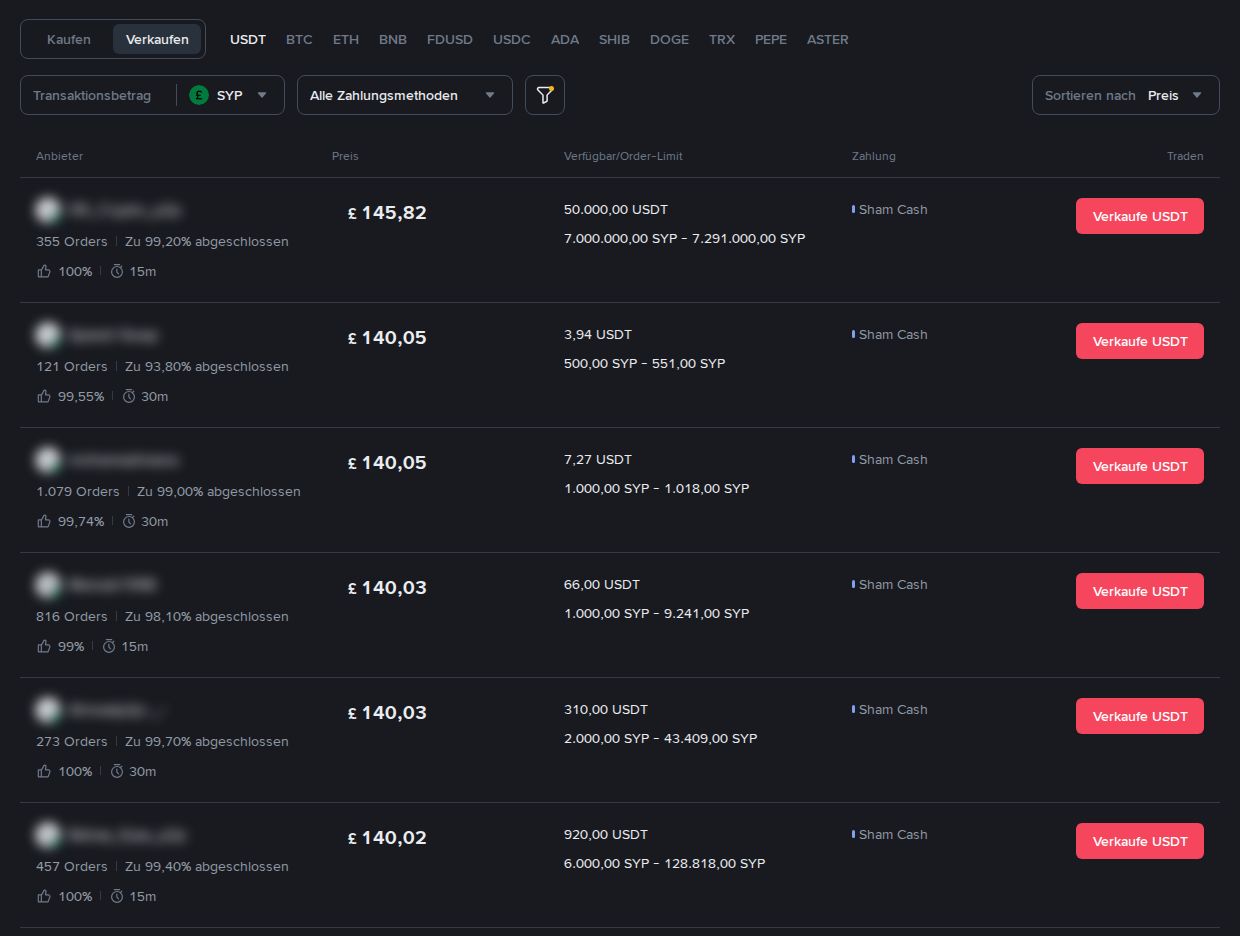Select the USDC coin tab
This screenshot has height=936, width=1240.
512,40
